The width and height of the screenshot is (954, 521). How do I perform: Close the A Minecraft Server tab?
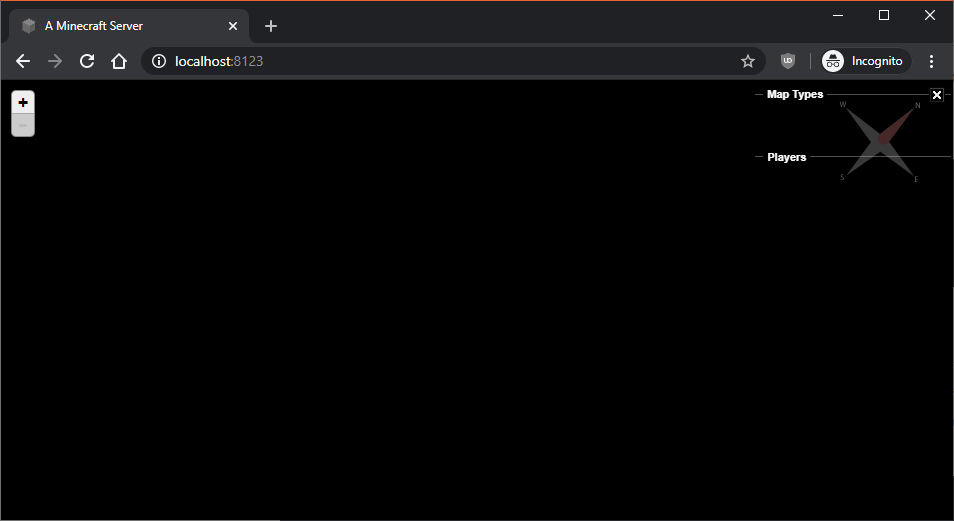click(232, 26)
